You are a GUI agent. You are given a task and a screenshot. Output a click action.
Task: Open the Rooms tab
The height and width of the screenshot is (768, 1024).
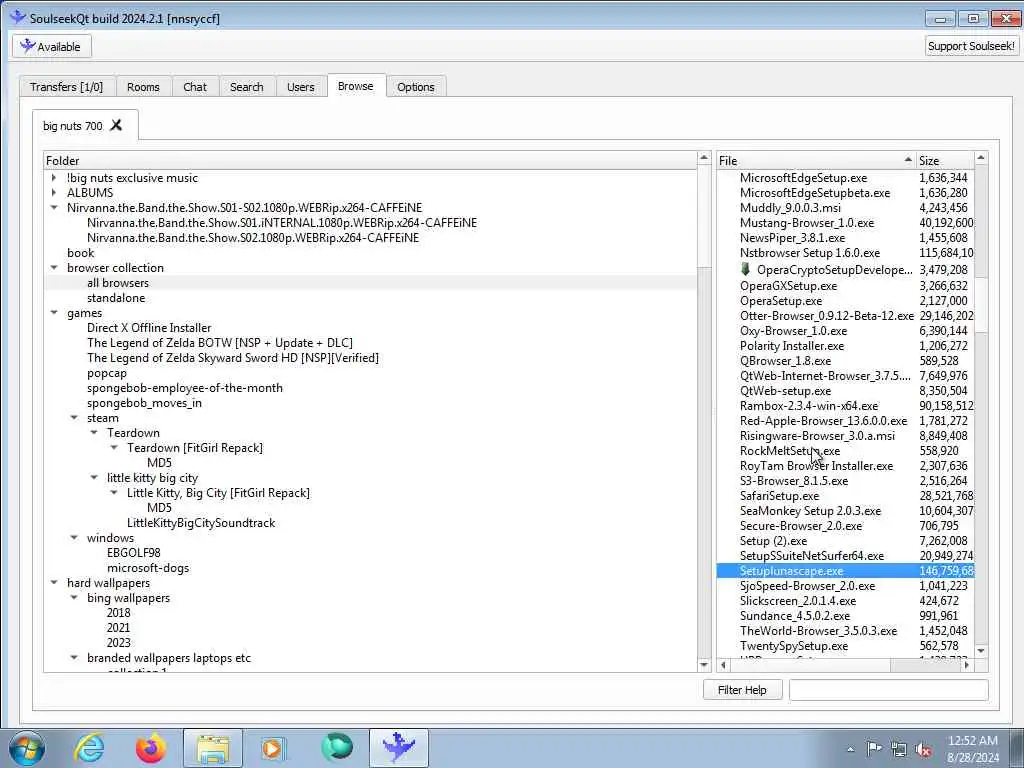coord(143,87)
